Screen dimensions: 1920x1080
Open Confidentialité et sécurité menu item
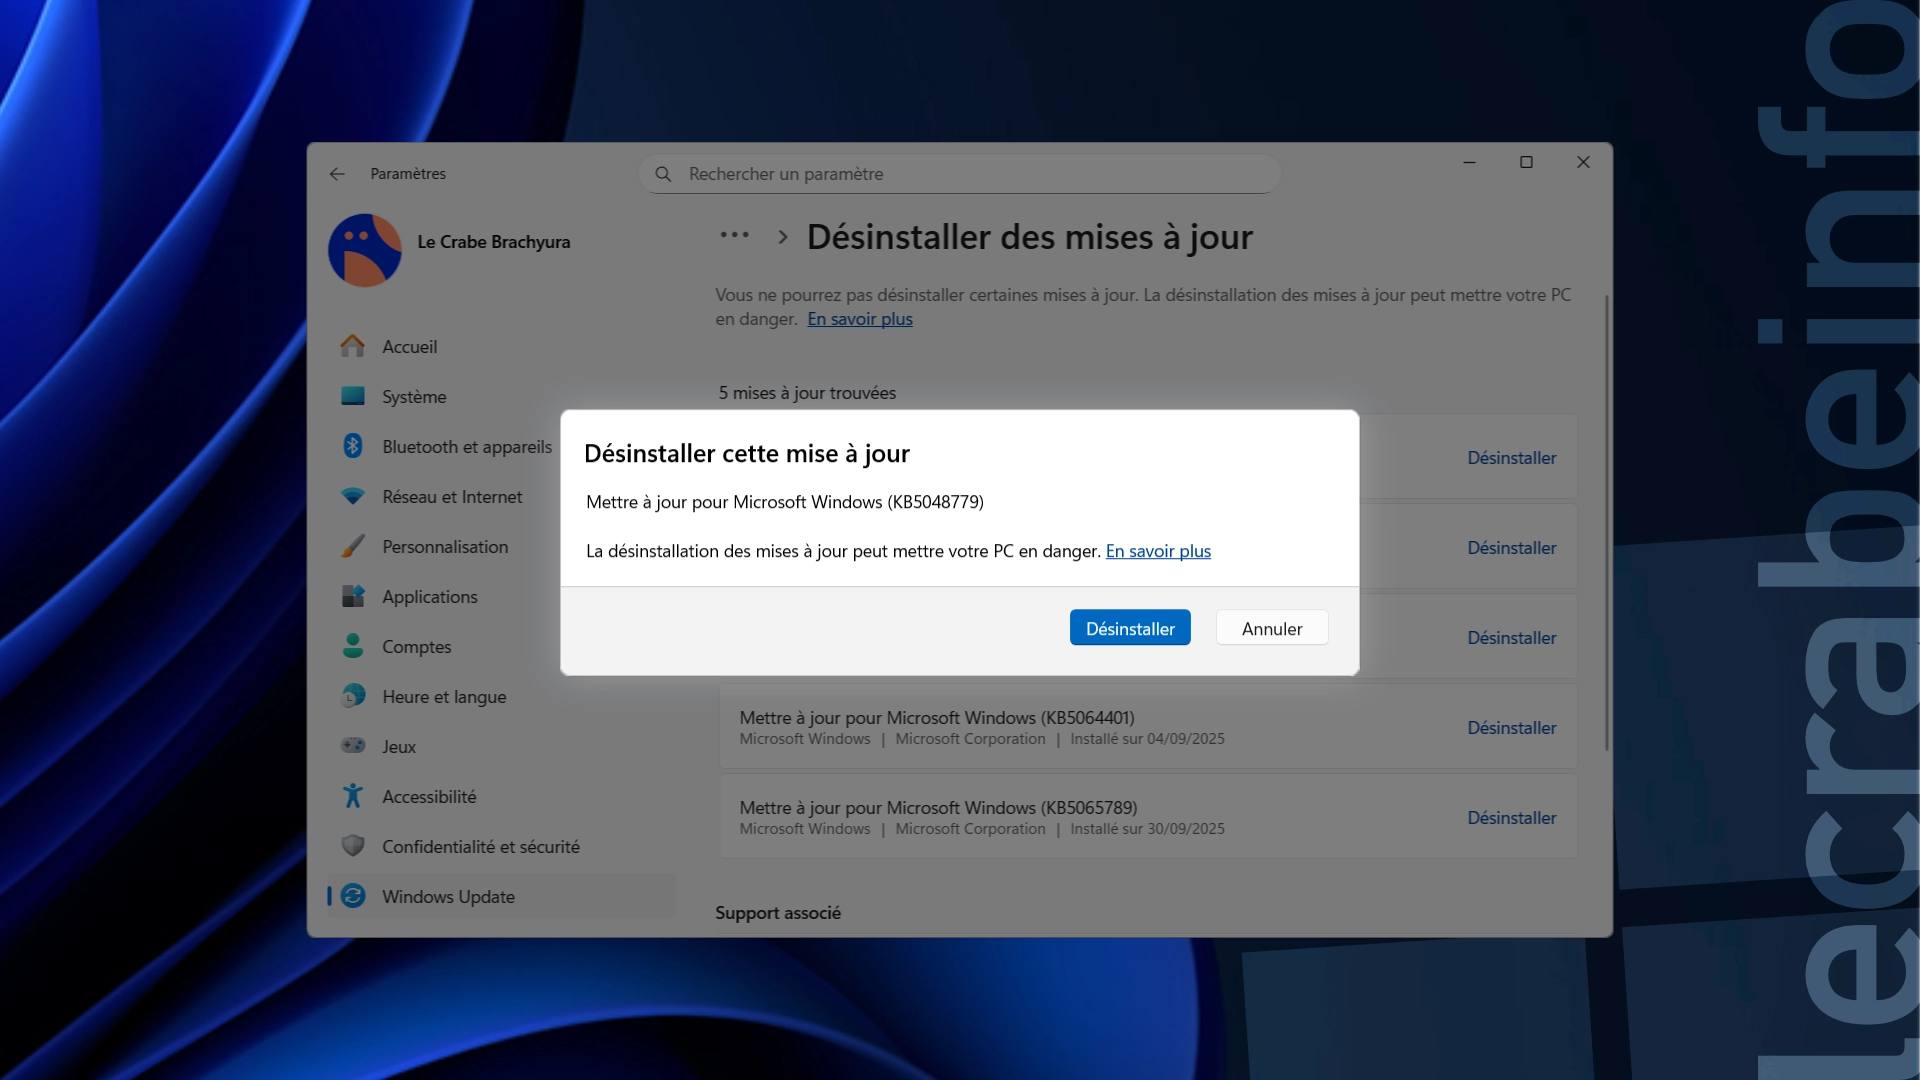480,846
